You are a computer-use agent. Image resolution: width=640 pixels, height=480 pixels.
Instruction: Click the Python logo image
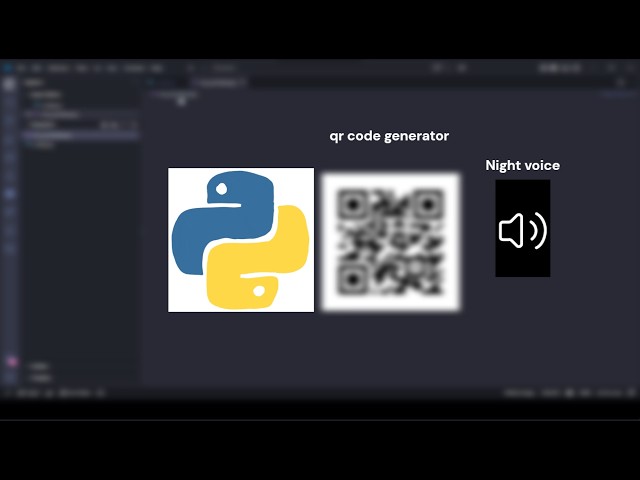(x=241, y=240)
